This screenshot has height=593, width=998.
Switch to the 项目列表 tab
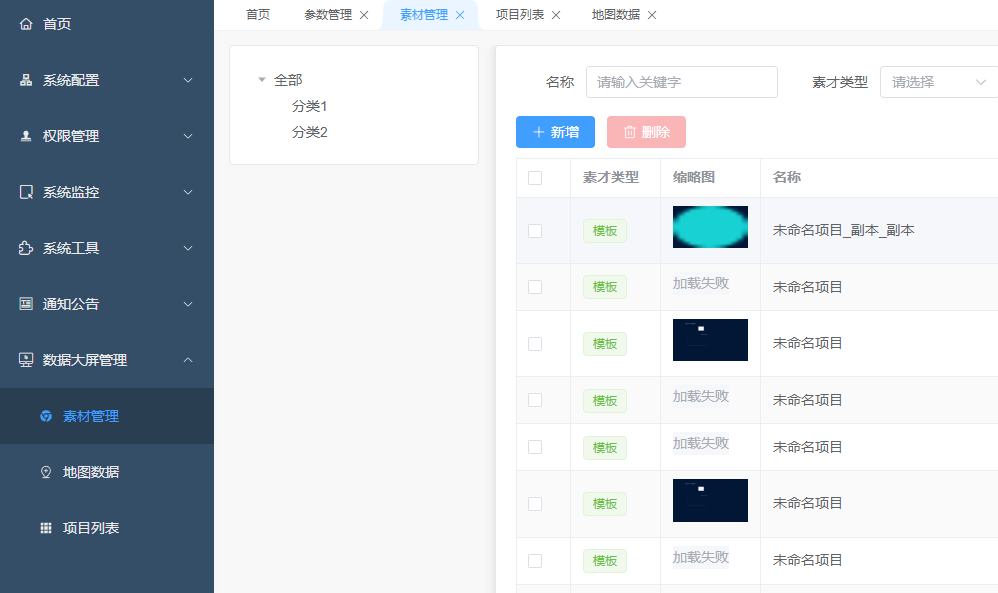coord(520,15)
